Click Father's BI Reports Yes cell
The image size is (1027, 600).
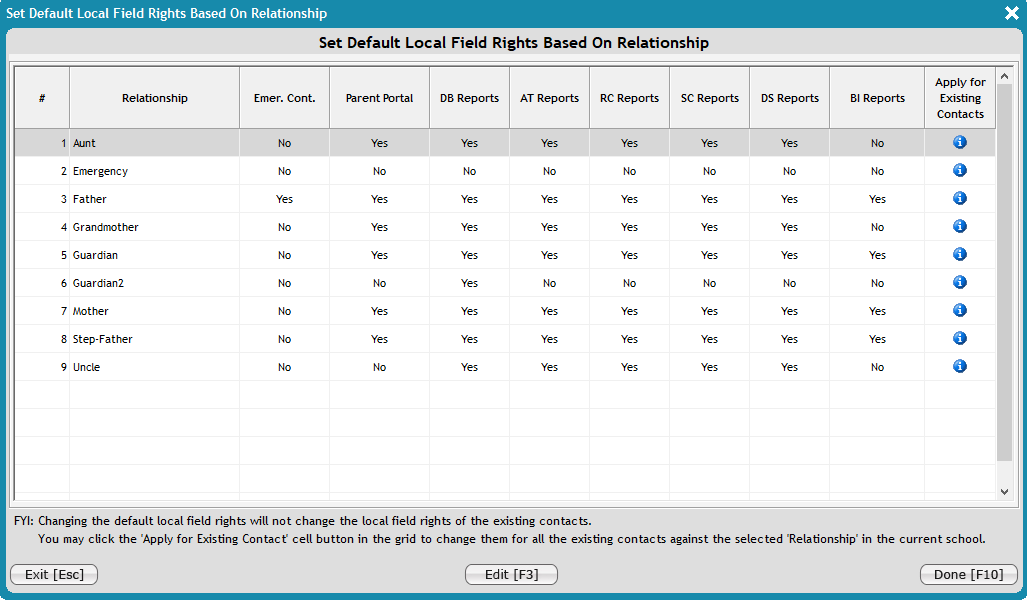click(x=877, y=199)
